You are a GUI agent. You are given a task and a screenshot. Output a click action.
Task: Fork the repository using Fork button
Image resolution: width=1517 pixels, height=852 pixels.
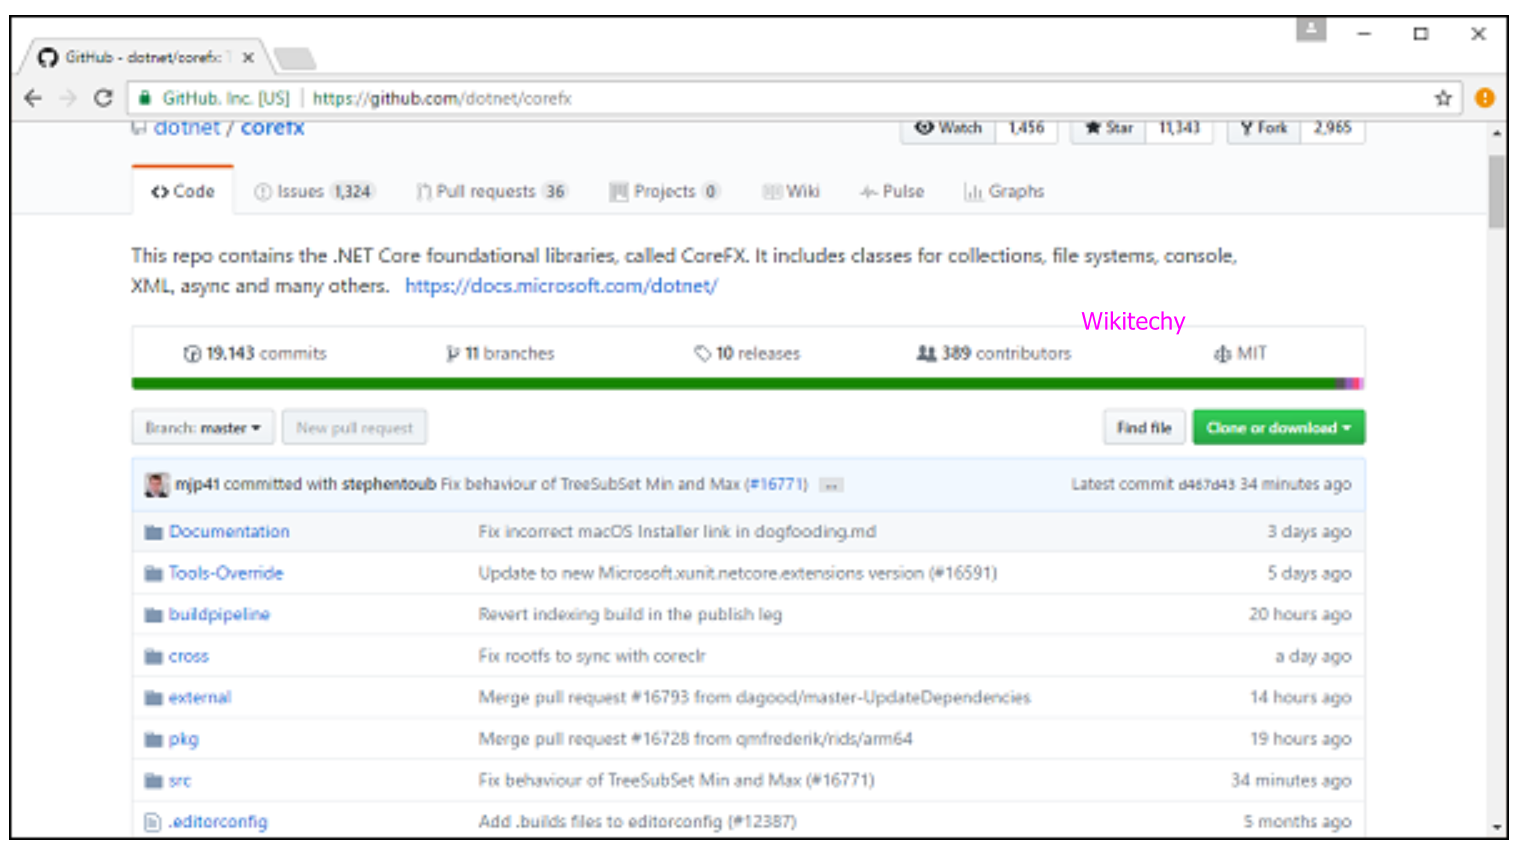pyautogui.click(x=1264, y=128)
